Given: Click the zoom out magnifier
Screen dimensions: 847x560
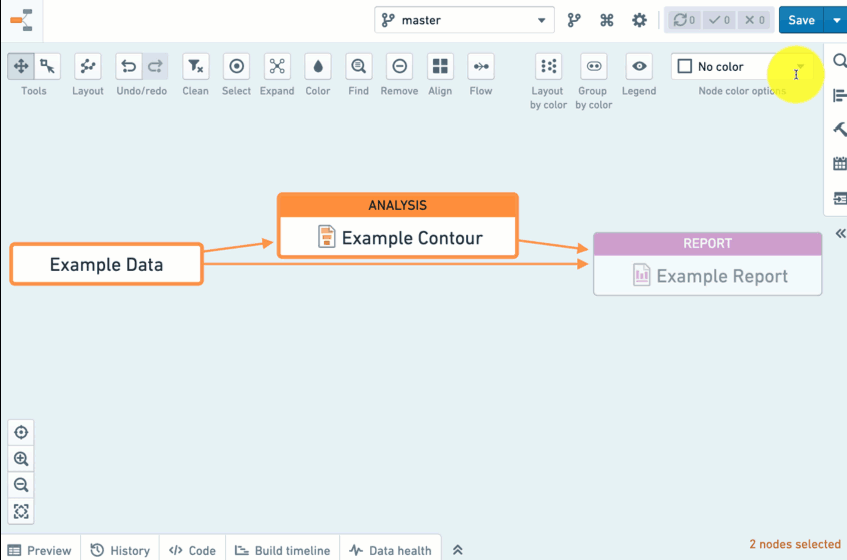Looking at the screenshot, I should pos(21,484).
